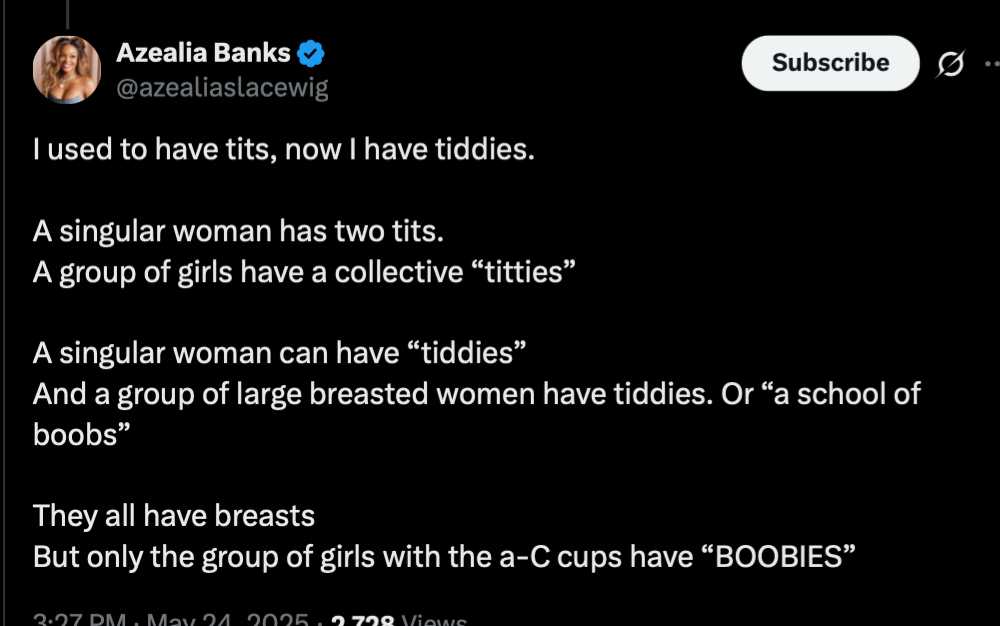Click the @azealiaslacewig handle
This screenshot has width=1000, height=626.
223,87
